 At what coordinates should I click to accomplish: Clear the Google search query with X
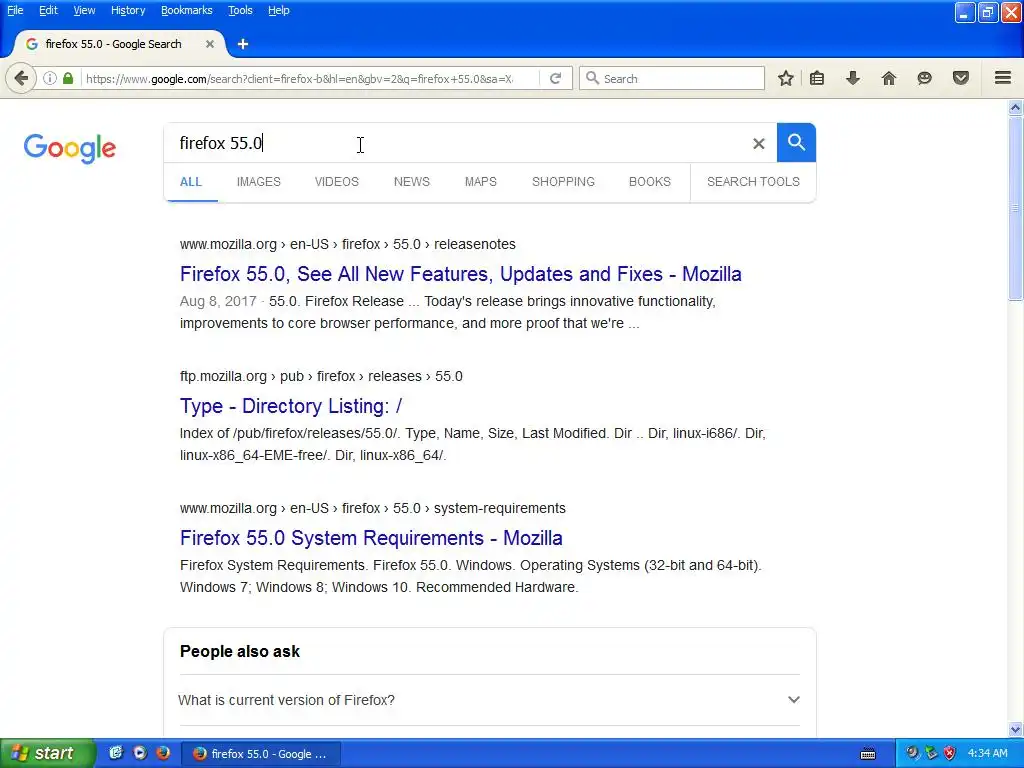point(758,144)
